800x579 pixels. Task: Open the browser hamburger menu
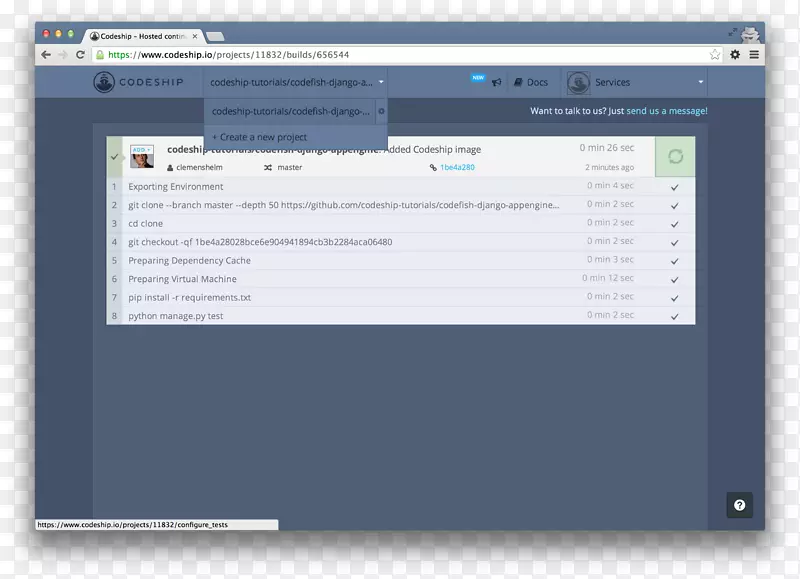point(754,55)
